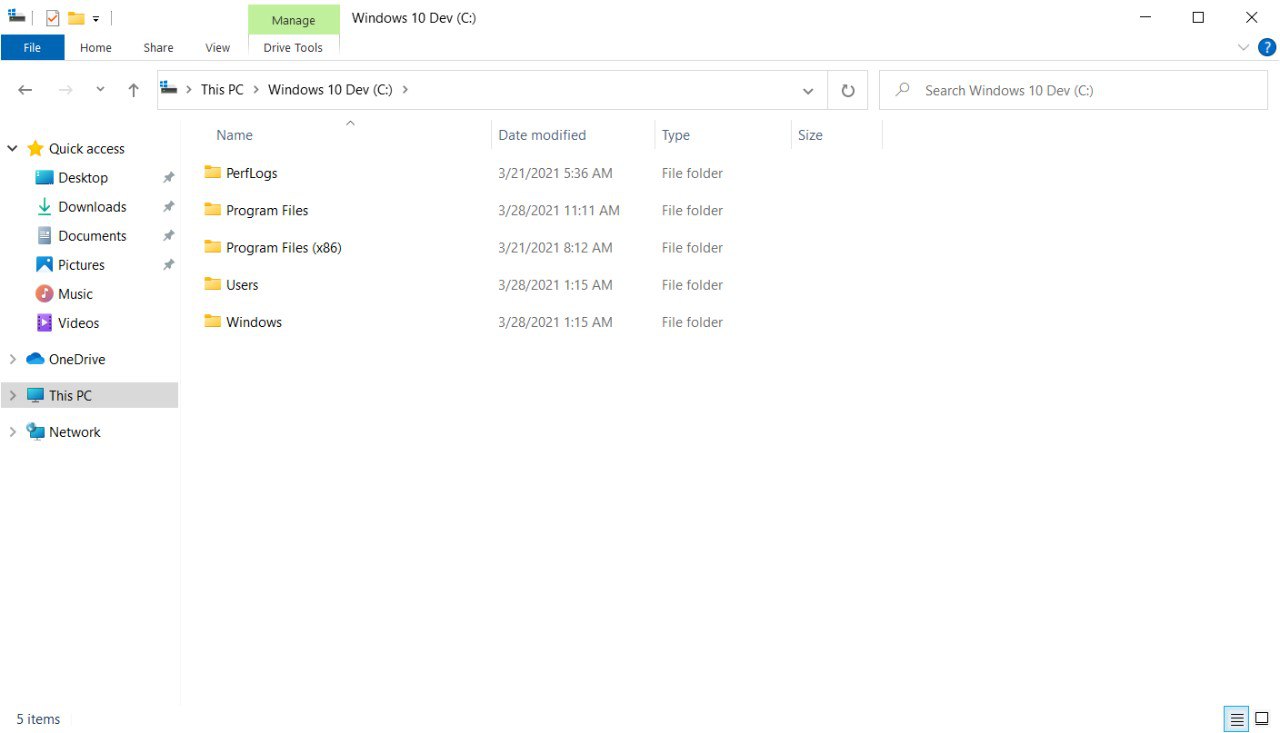
Task: Expand the ribbon with the chevron
Action: (1243, 47)
